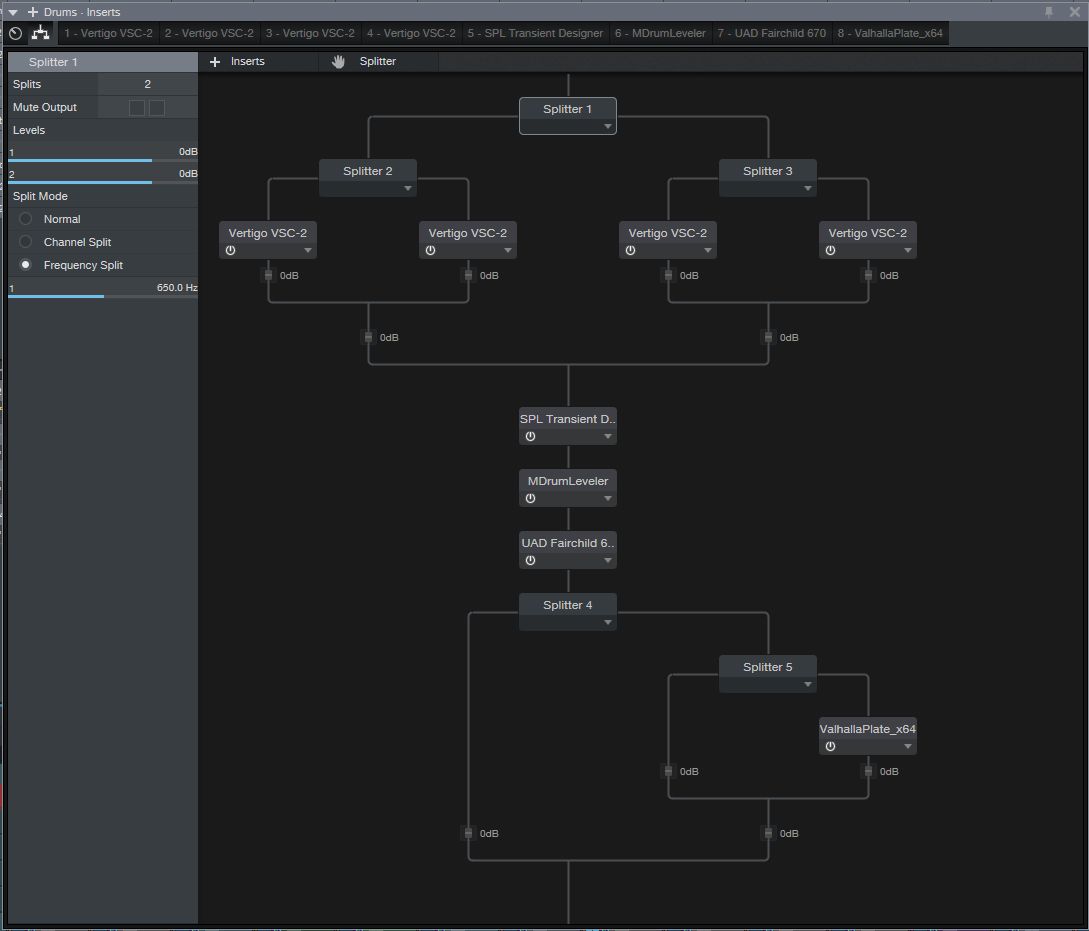Open the Splitter 5 dropdown arrow
Image resolution: width=1089 pixels, height=931 pixels.
click(x=808, y=684)
